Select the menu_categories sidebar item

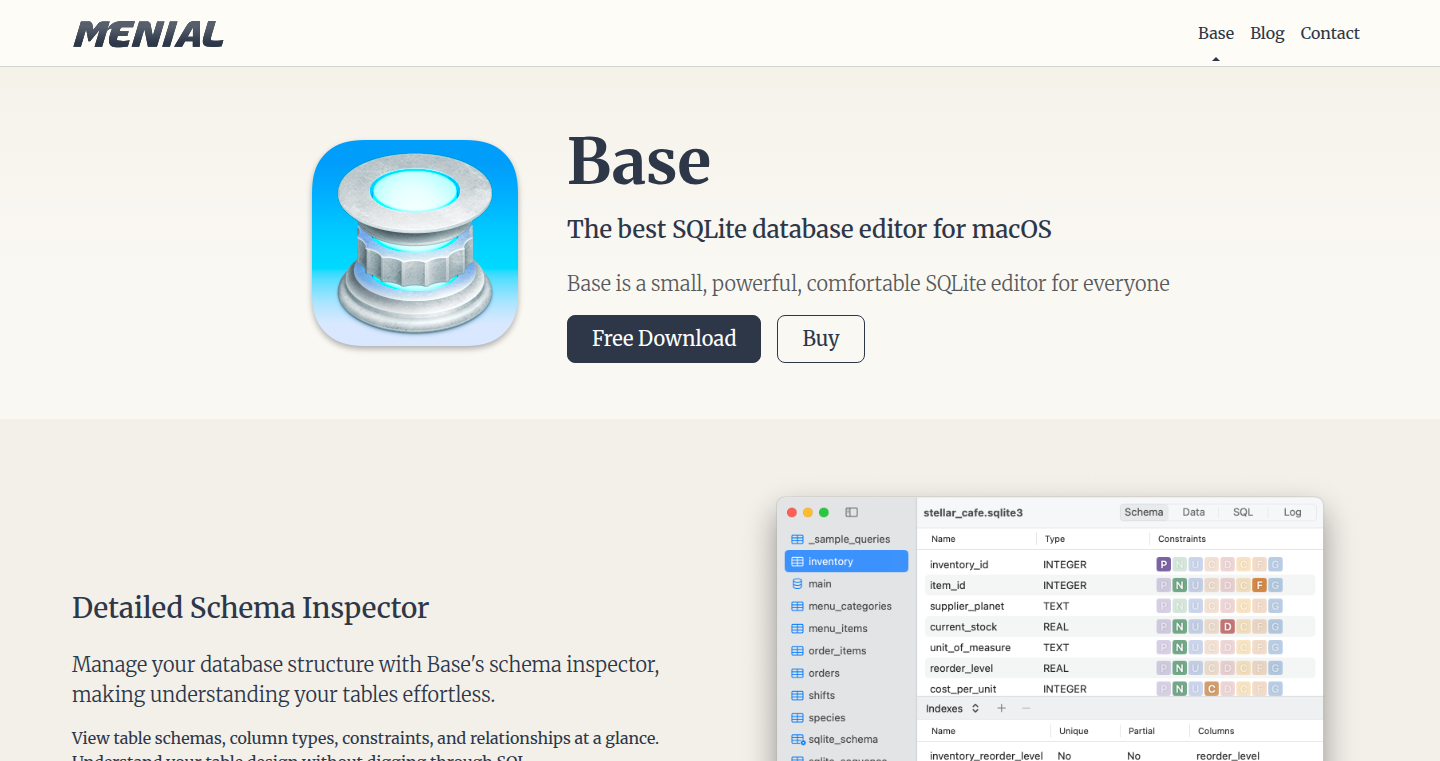(x=846, y=606)
